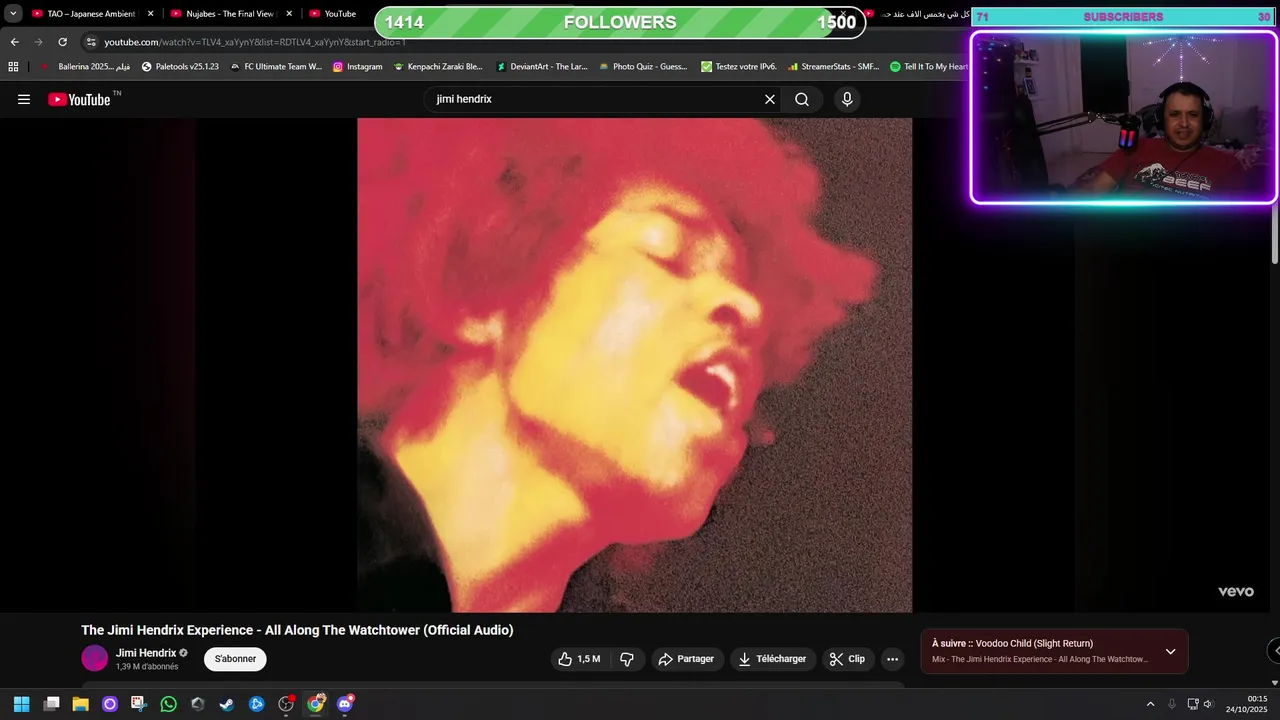Show hidden system tray icons
1280x720 pixels.
[1150, 704]
